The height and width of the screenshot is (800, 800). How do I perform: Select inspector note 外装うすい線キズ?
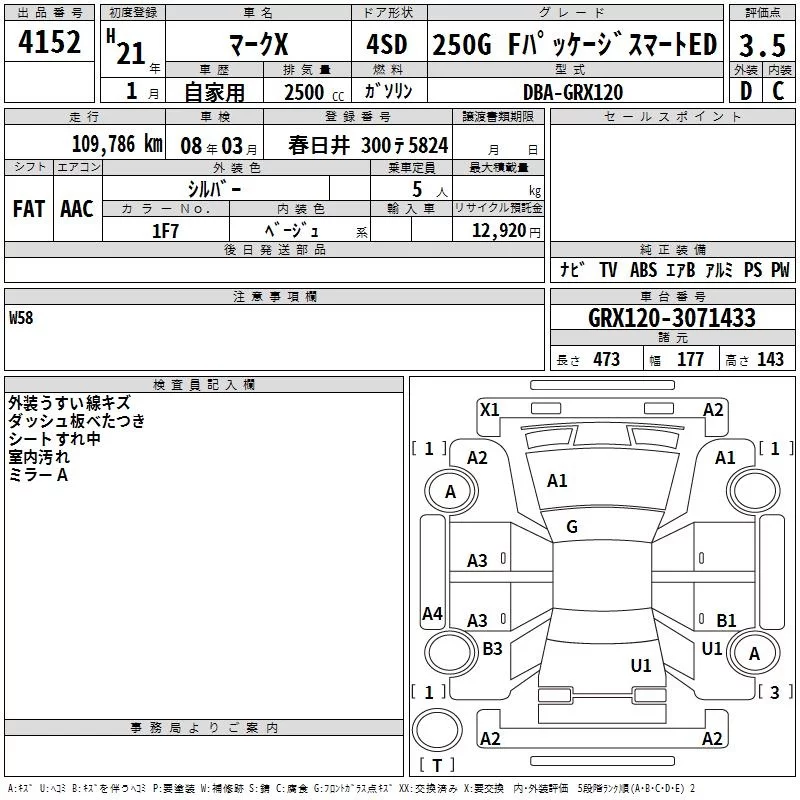tap(69, 403)
